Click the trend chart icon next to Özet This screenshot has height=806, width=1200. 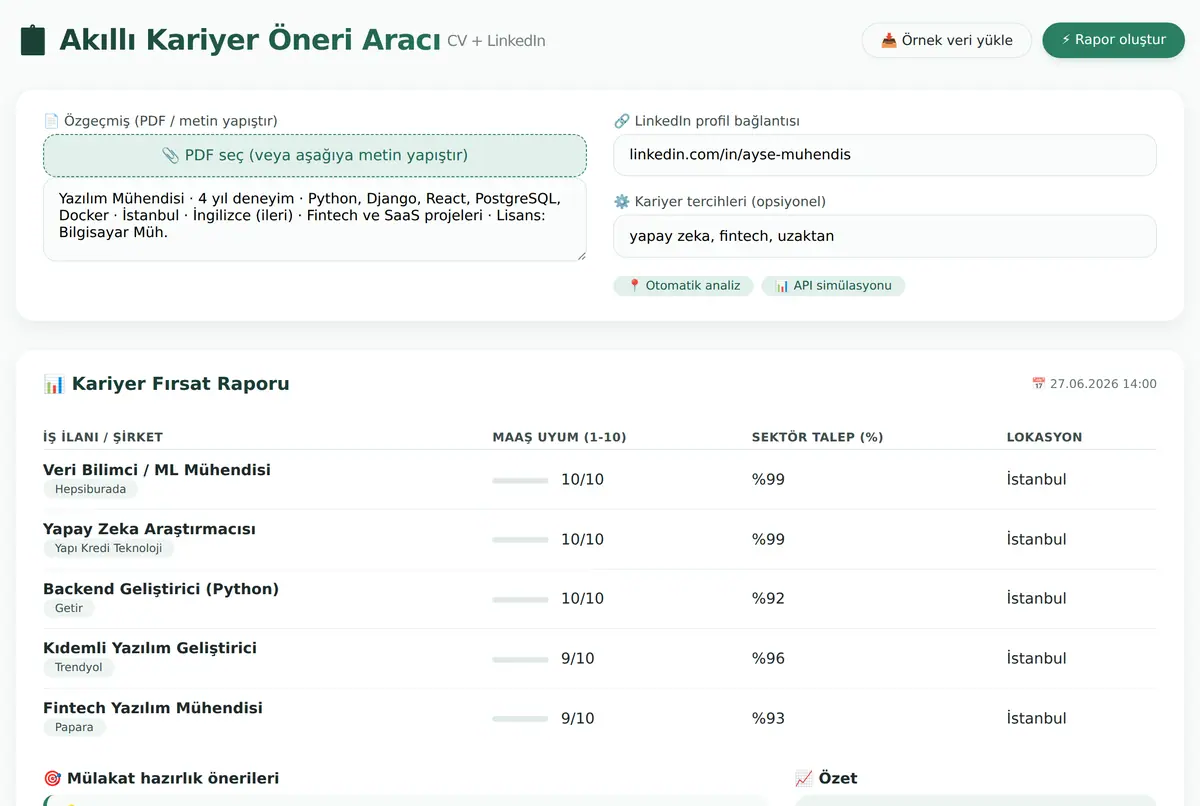coord(804,778)
